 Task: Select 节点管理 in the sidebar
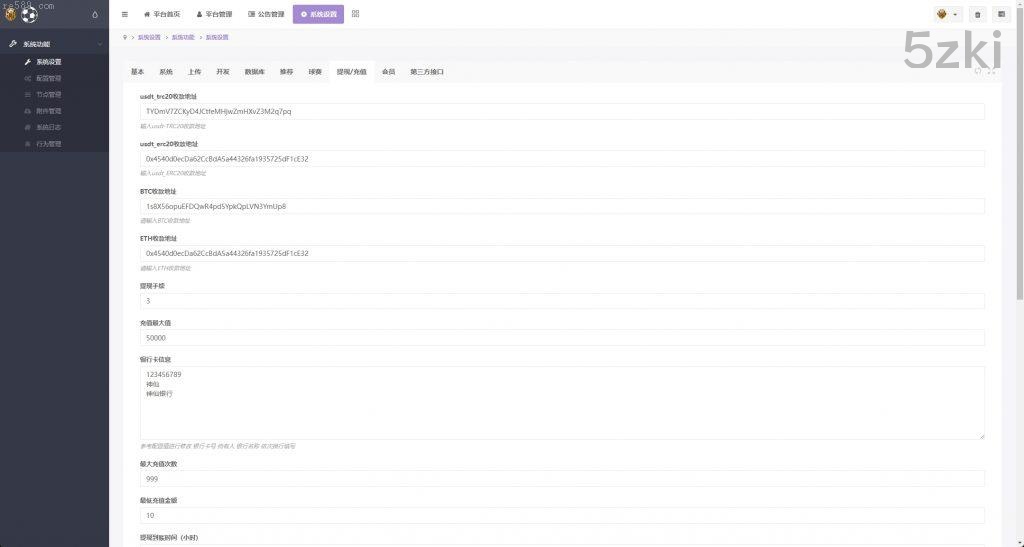click(x=48, y=94)
